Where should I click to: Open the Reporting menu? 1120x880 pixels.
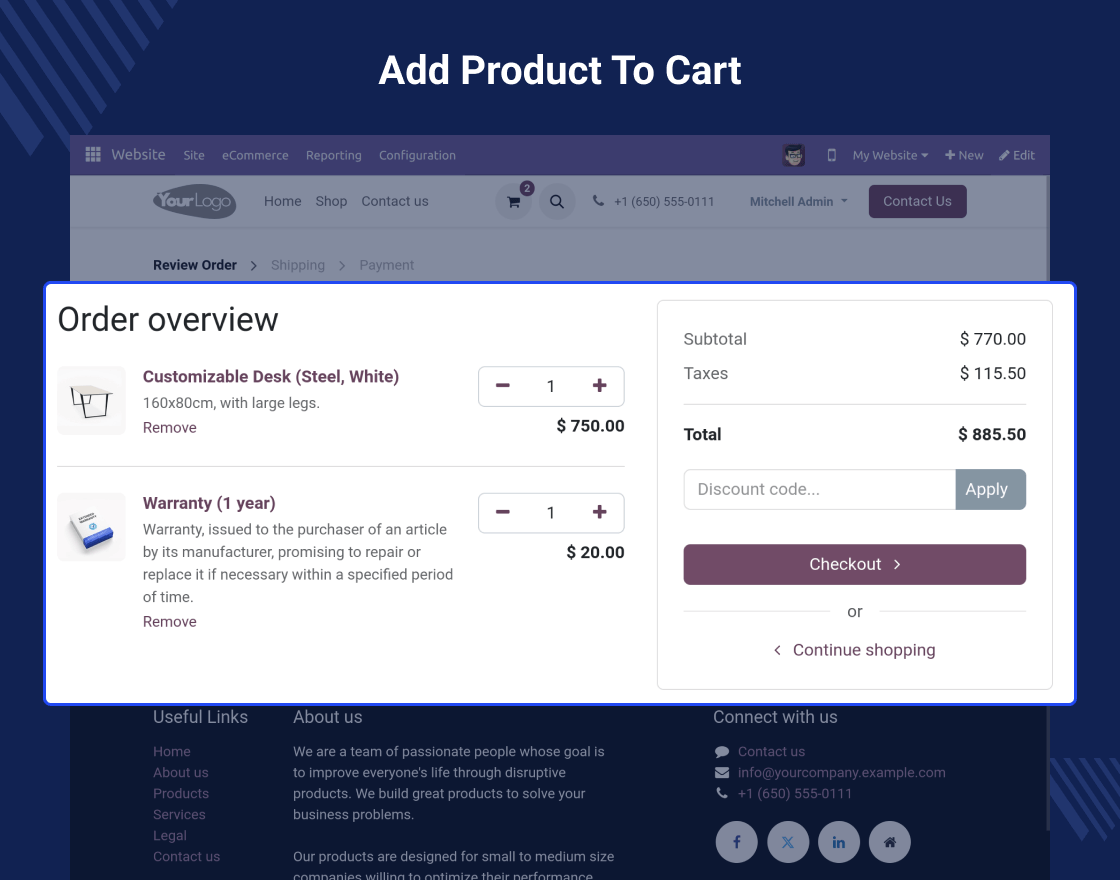click(334, 155)
